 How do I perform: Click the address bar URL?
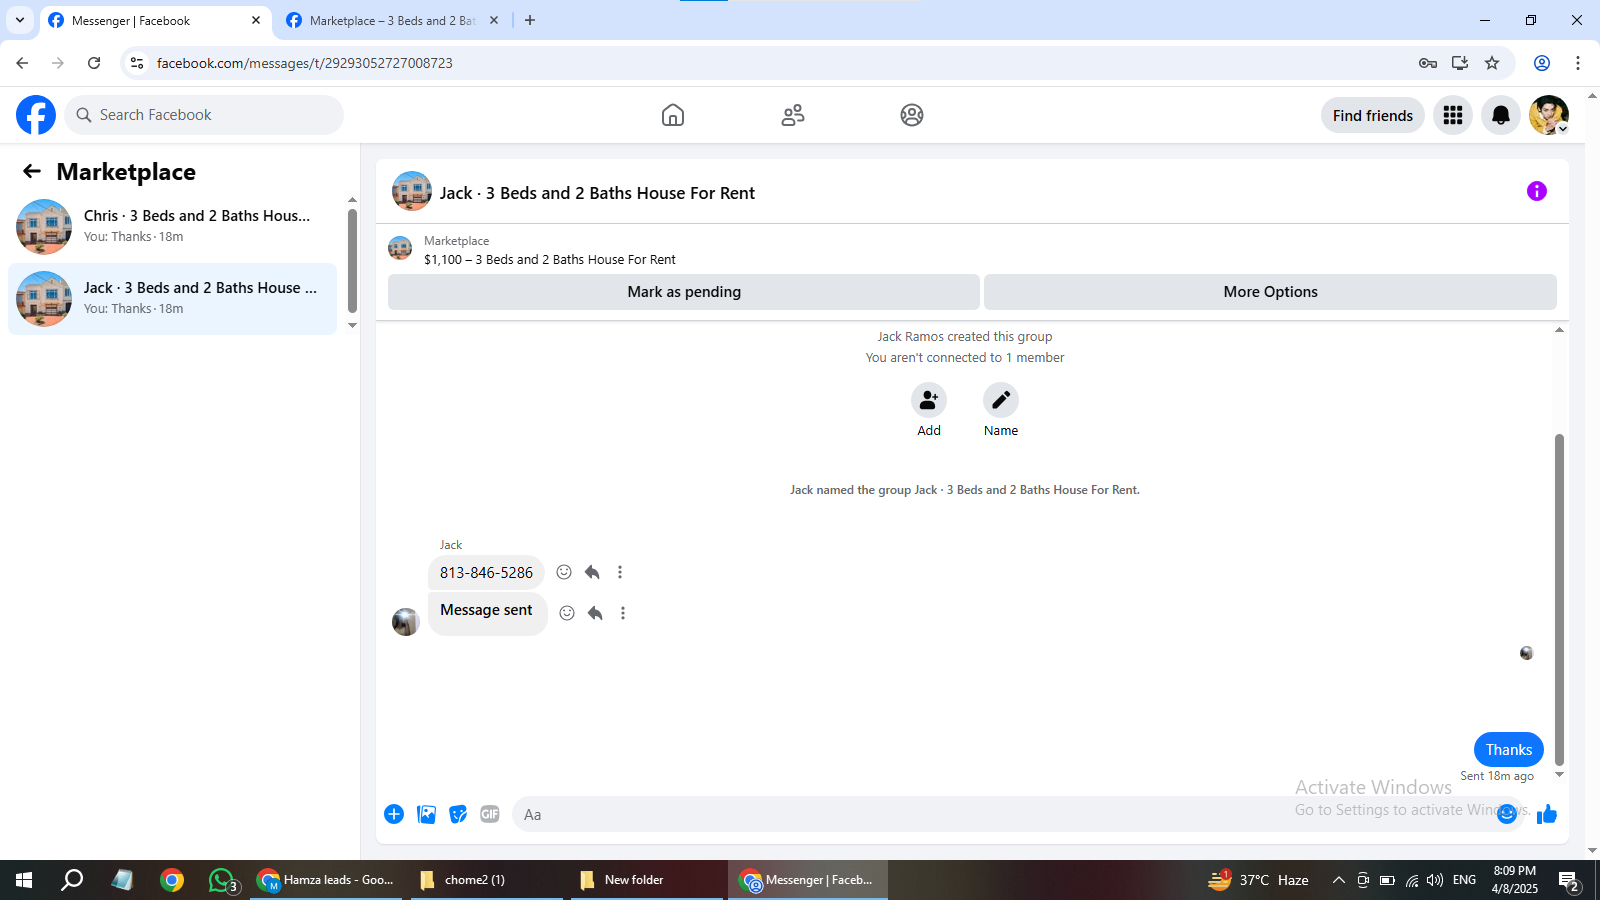pyautogui.click(x=305, y=63)
